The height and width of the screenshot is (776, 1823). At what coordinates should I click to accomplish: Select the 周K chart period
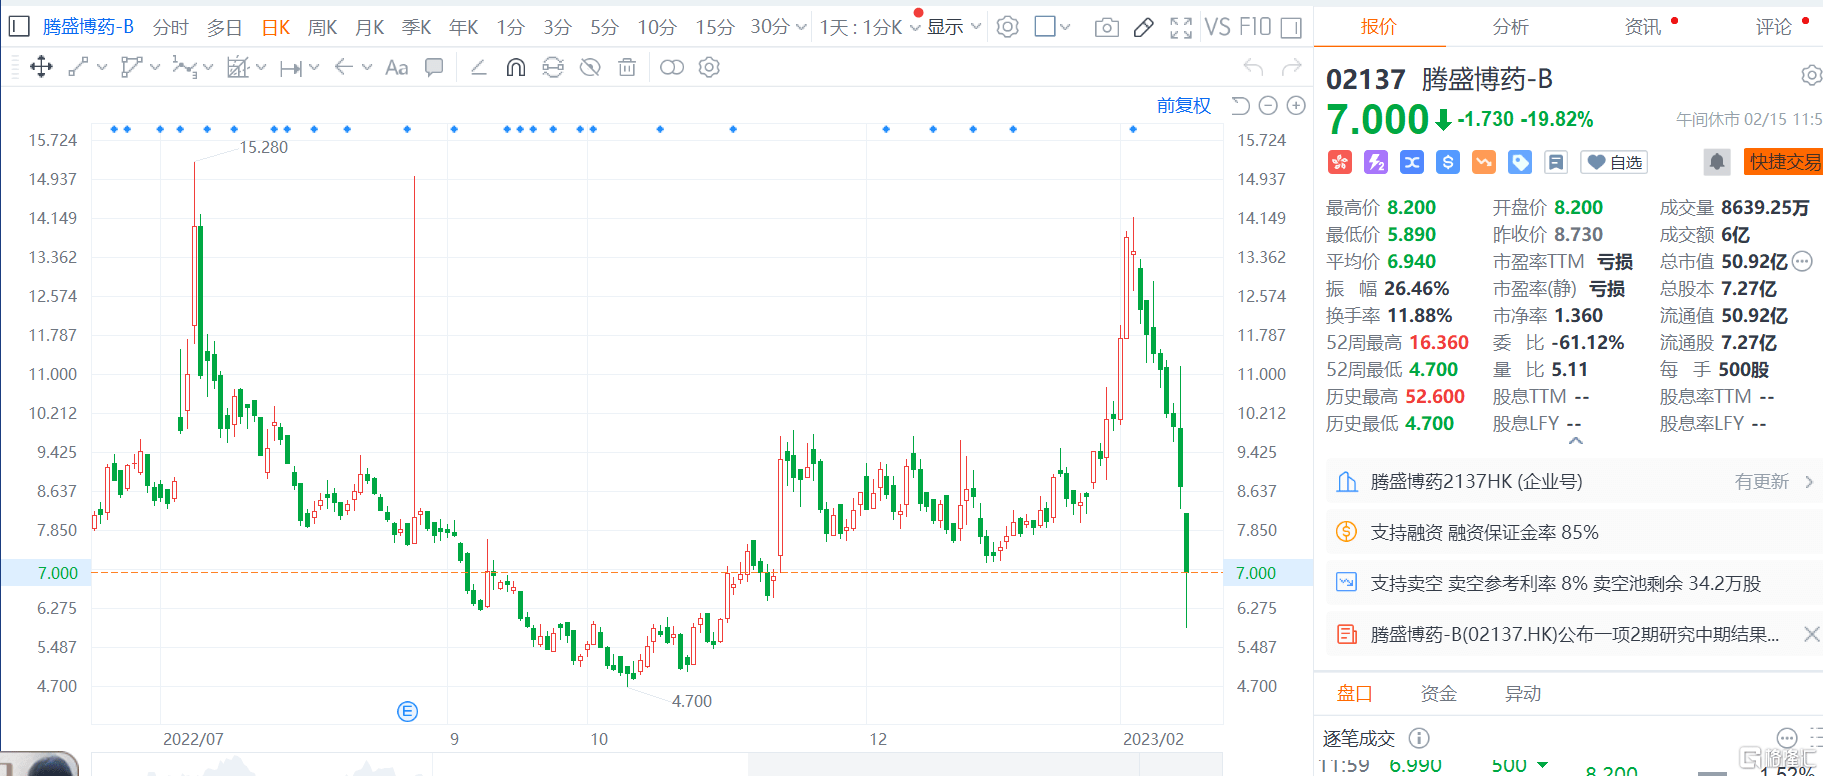click(x=322, y=27)
